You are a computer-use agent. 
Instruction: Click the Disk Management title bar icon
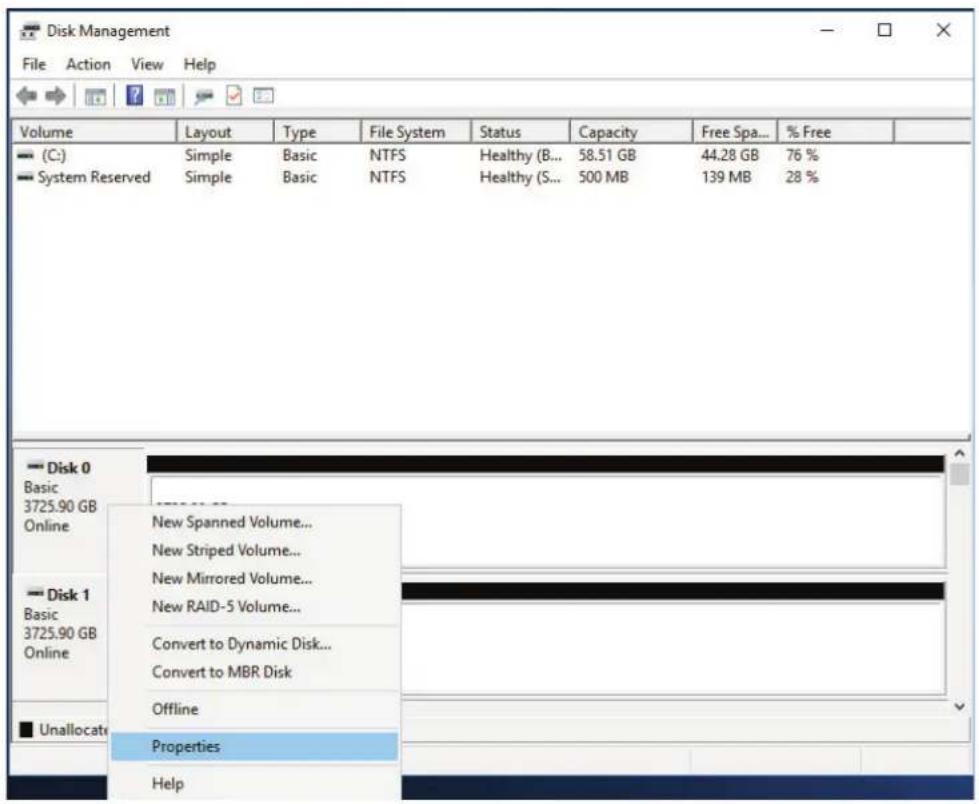click(29, 31)
